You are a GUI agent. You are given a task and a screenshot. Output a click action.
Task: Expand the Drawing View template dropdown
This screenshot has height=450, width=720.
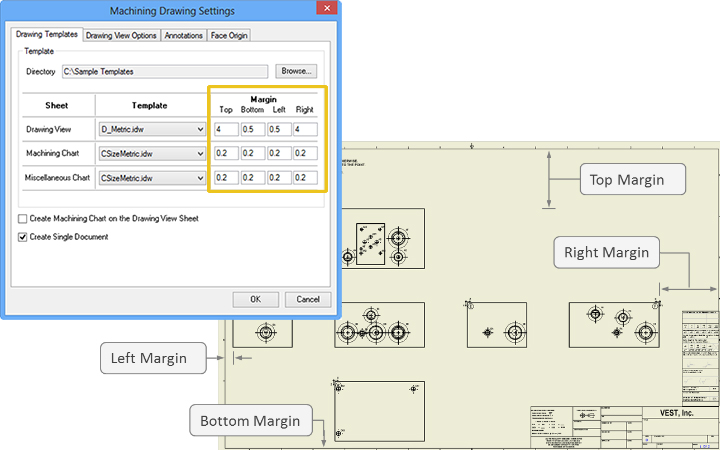pyautogui.click(x=199, y=129)
